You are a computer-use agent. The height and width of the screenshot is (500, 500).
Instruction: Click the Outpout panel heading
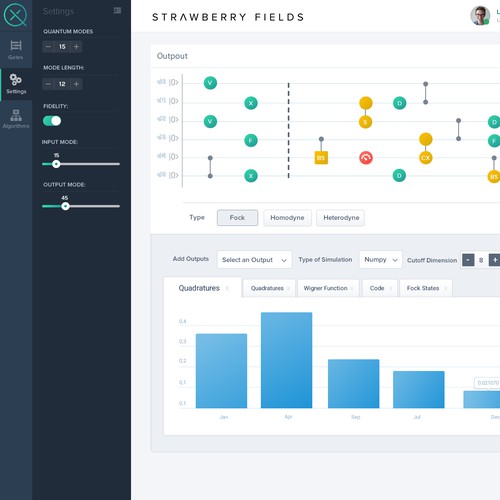click(172, 56)
